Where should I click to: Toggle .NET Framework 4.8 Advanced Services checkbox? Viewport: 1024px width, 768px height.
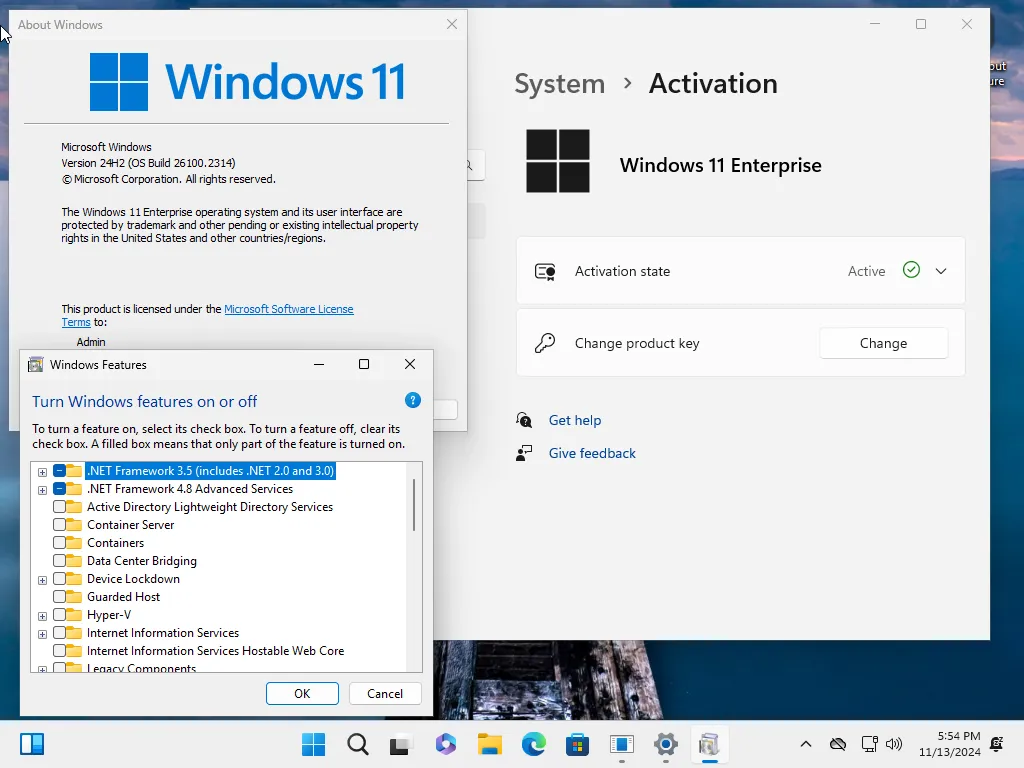59,488
